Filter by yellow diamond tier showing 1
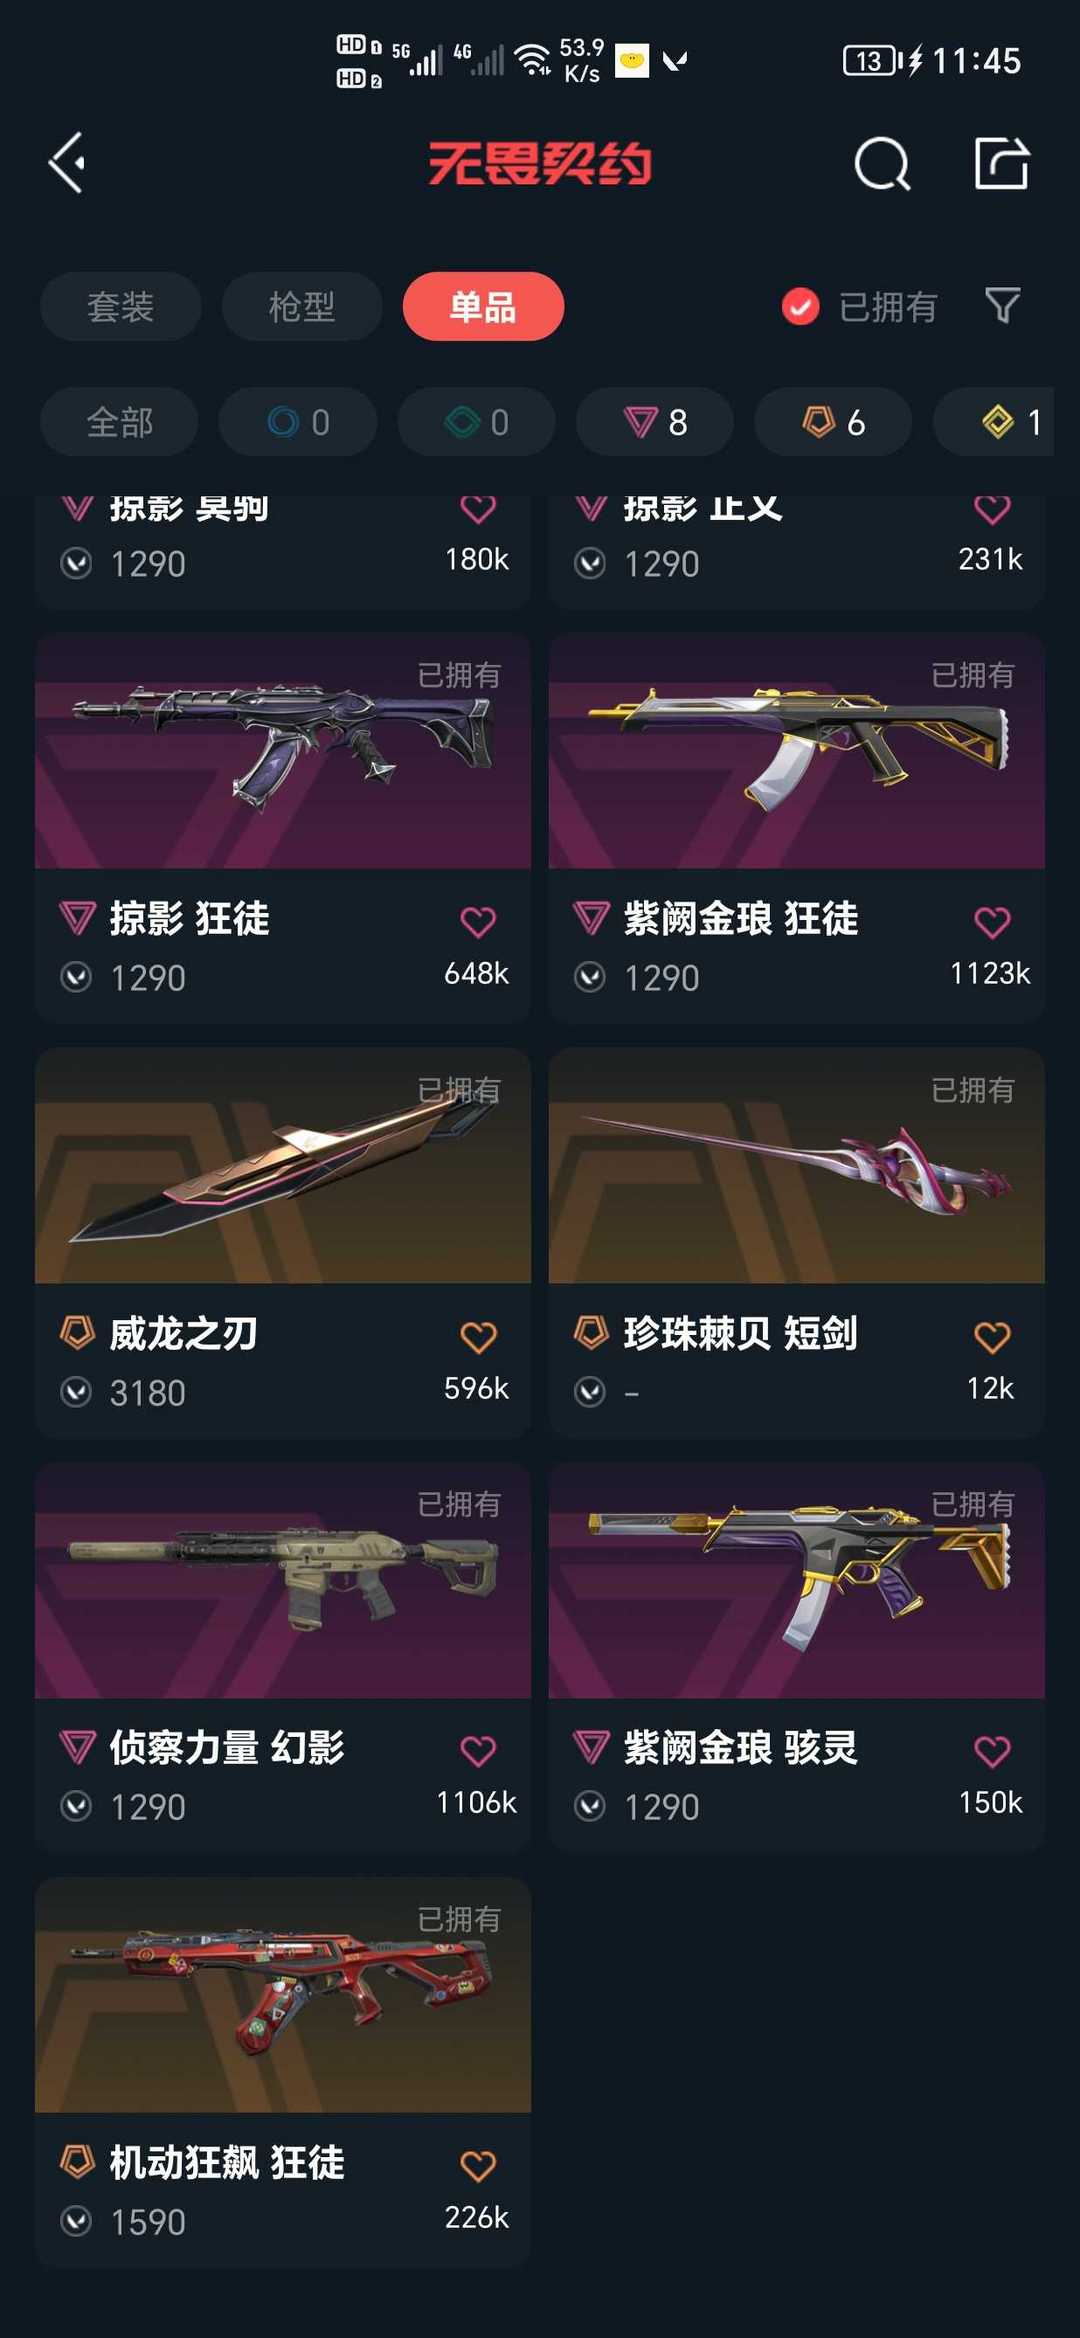The width and height of the screenshot is (1080, 2338). click(x=1000, y=422)
